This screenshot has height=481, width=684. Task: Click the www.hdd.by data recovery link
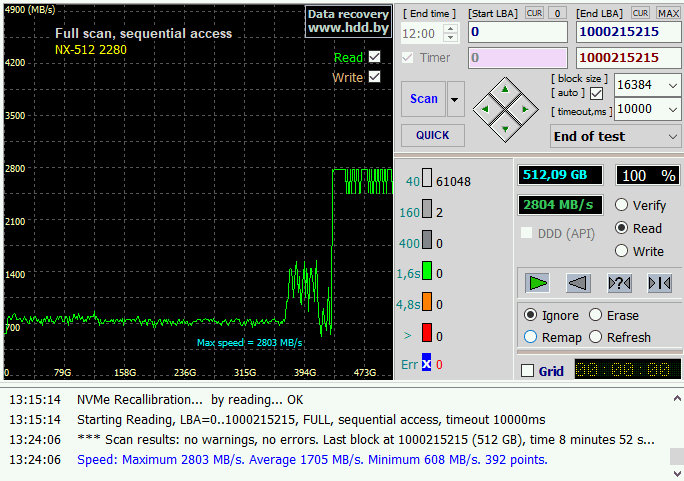click(x=348, y=21)
